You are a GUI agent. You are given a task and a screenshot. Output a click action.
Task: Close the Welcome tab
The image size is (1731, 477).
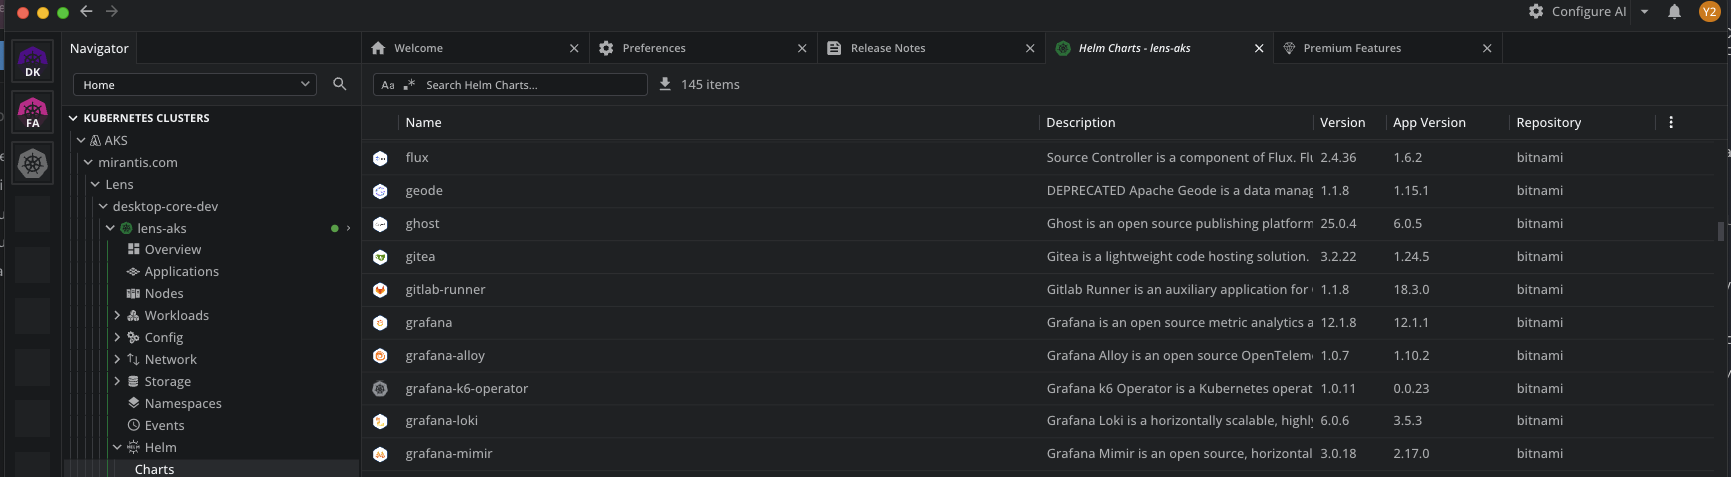[x=574, y=48]
